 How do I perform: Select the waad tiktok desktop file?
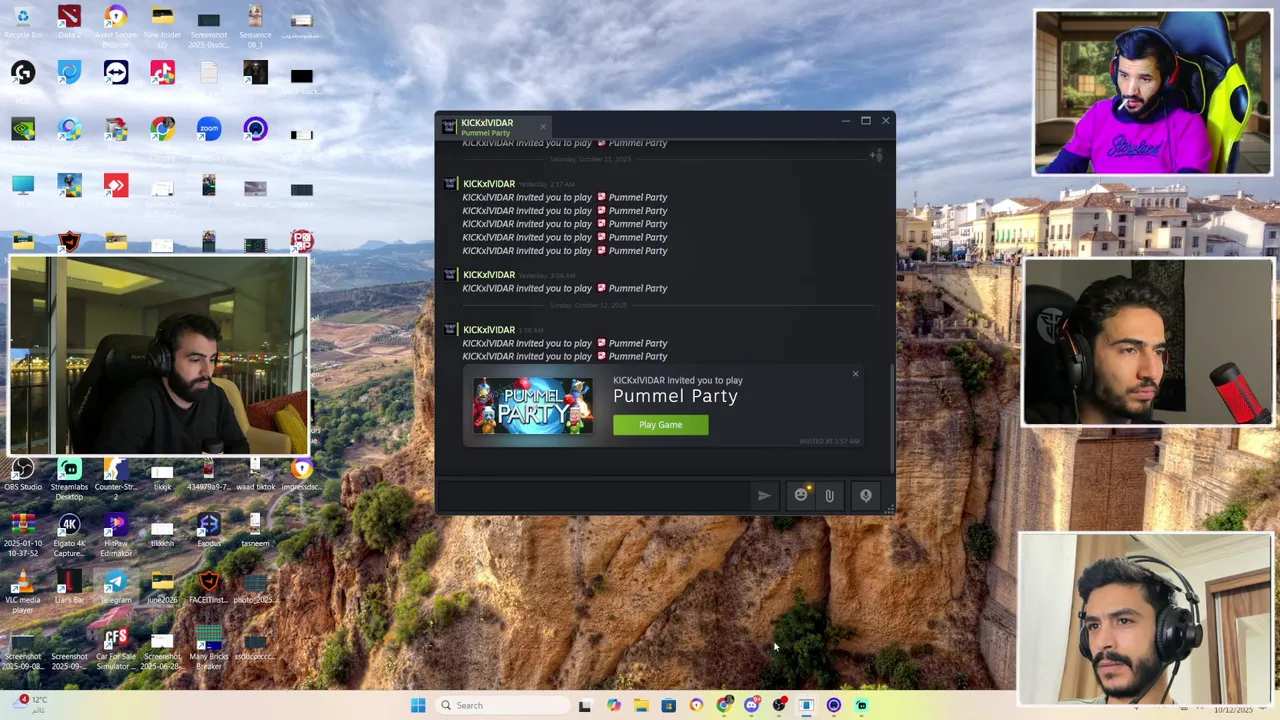pyautogui.click(x=255, y=475)
